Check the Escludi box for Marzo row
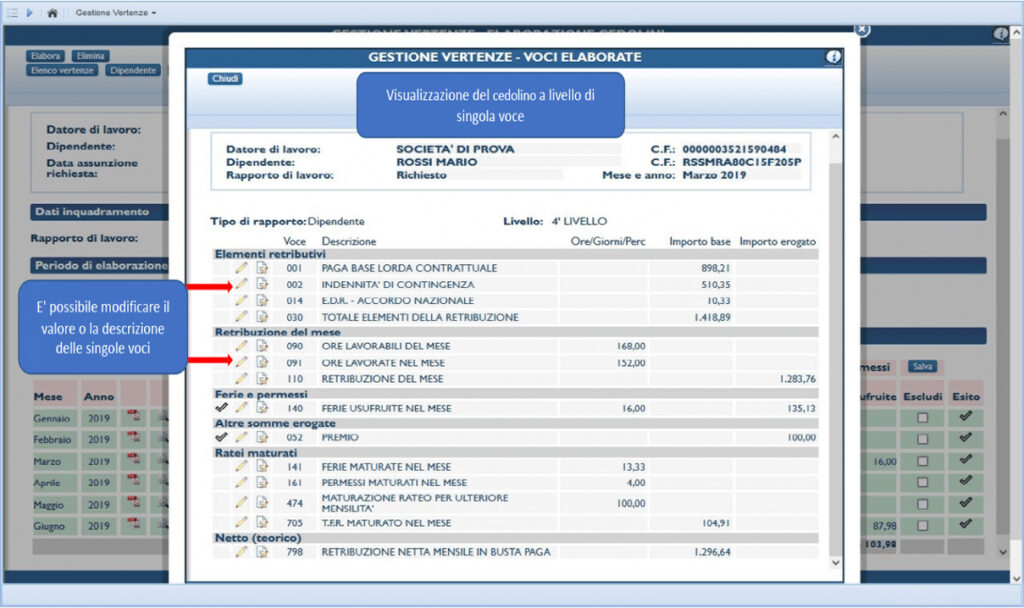 (x=922, y=461)
